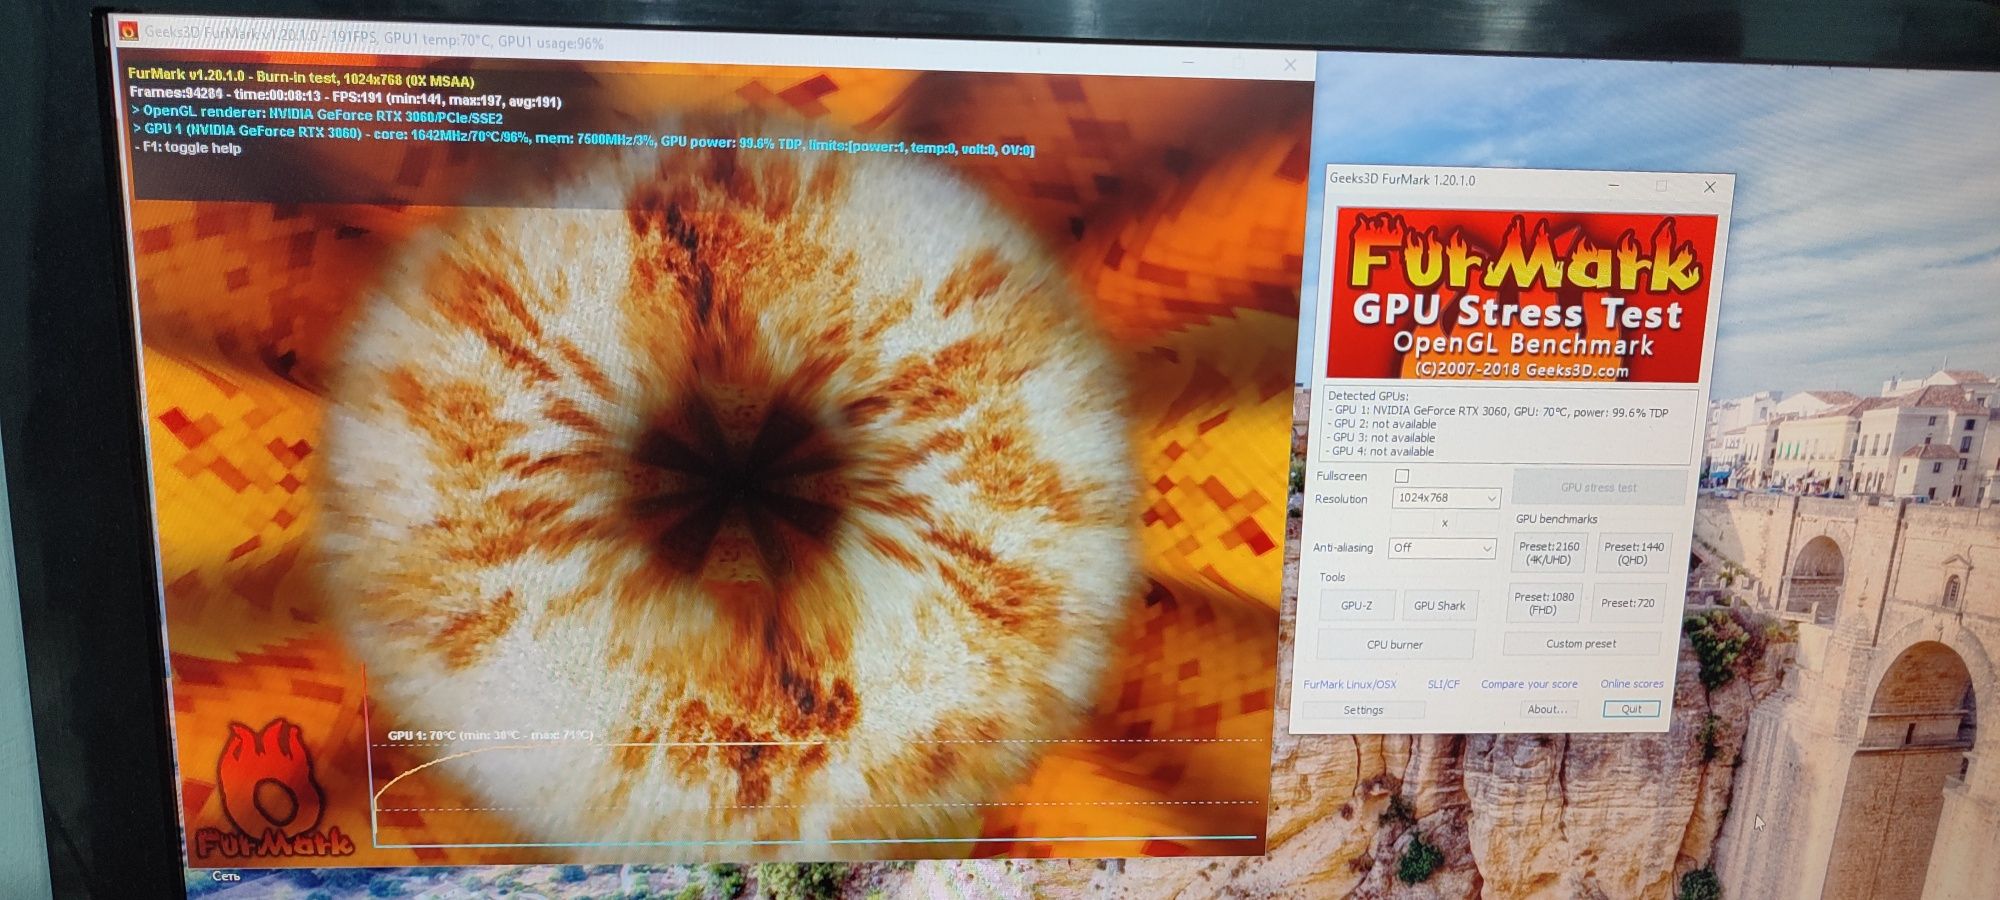Close the FurMark burn-in test window
Screen dimensions: 2000x900
[x=1290, y=65]
